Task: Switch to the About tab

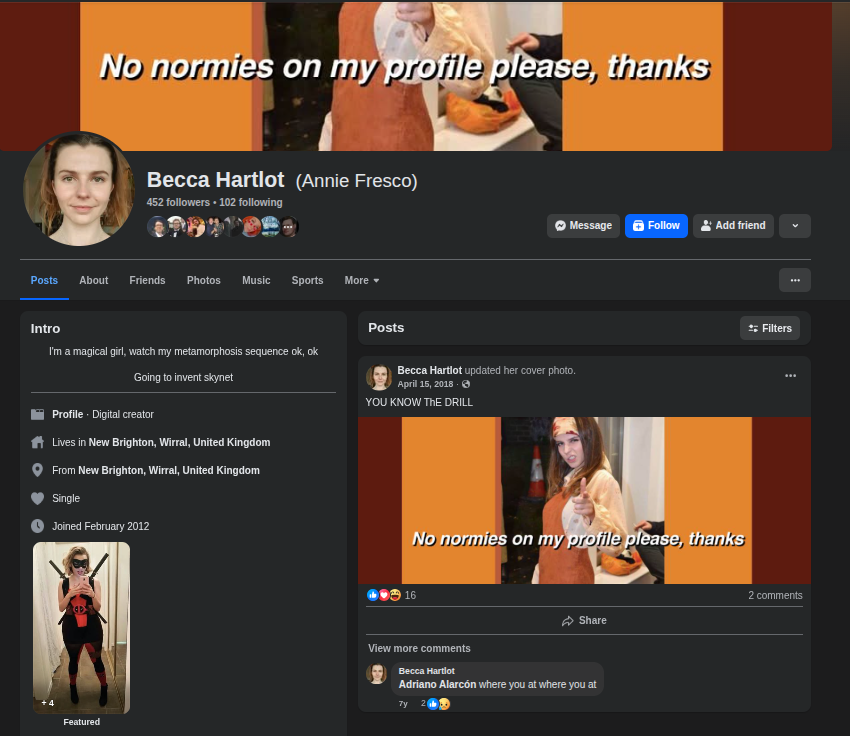Action: (x=94, y=281)
